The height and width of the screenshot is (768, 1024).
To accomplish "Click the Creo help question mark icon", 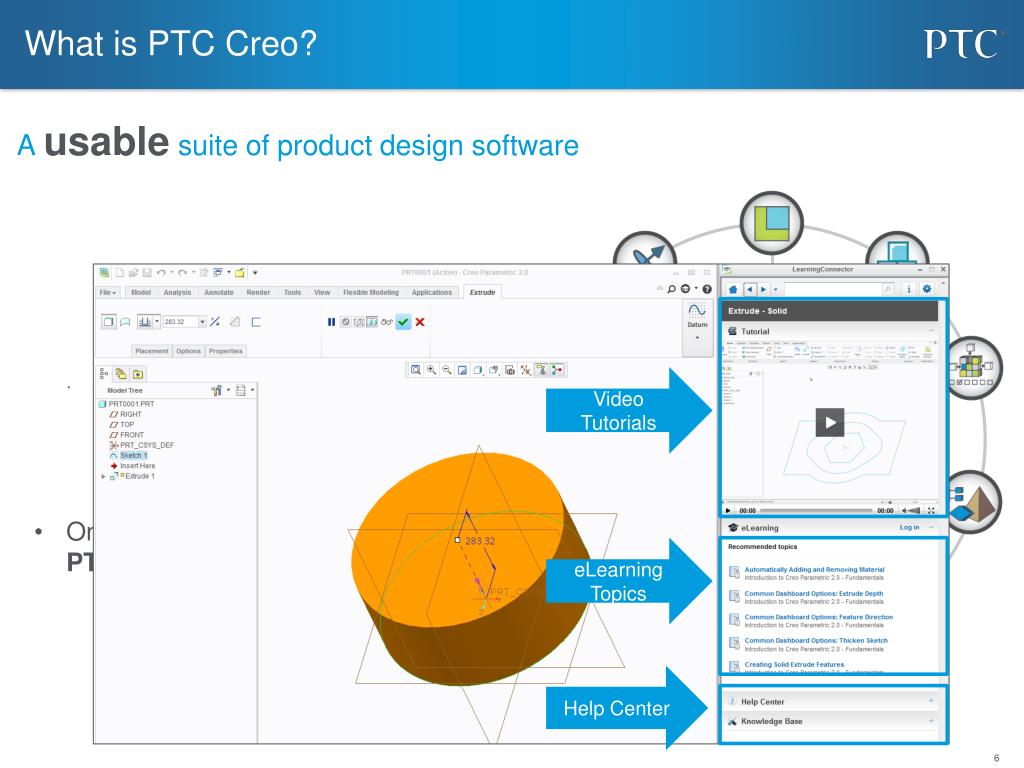I will point(707,289).
